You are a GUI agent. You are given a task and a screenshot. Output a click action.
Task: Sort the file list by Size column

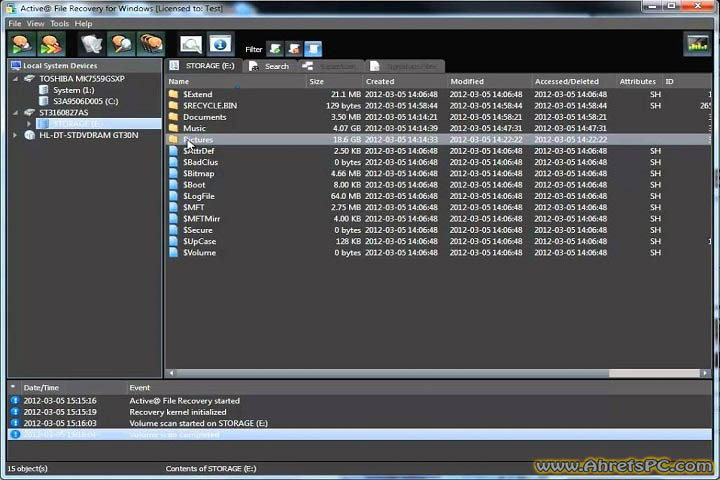(334, 81)
